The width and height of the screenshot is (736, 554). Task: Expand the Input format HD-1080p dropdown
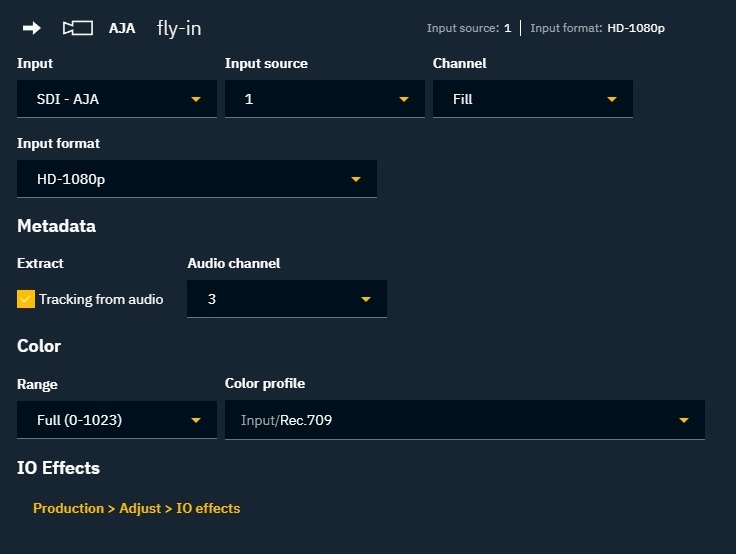pos(197,179)
